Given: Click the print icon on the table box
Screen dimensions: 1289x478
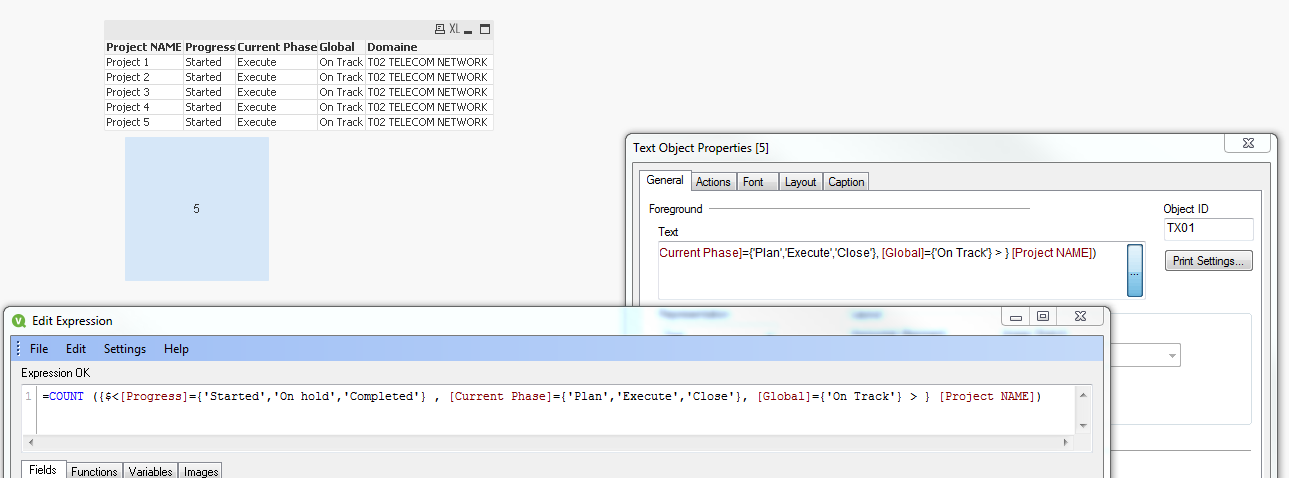Looking at the screenshot, I should [439, 29].
